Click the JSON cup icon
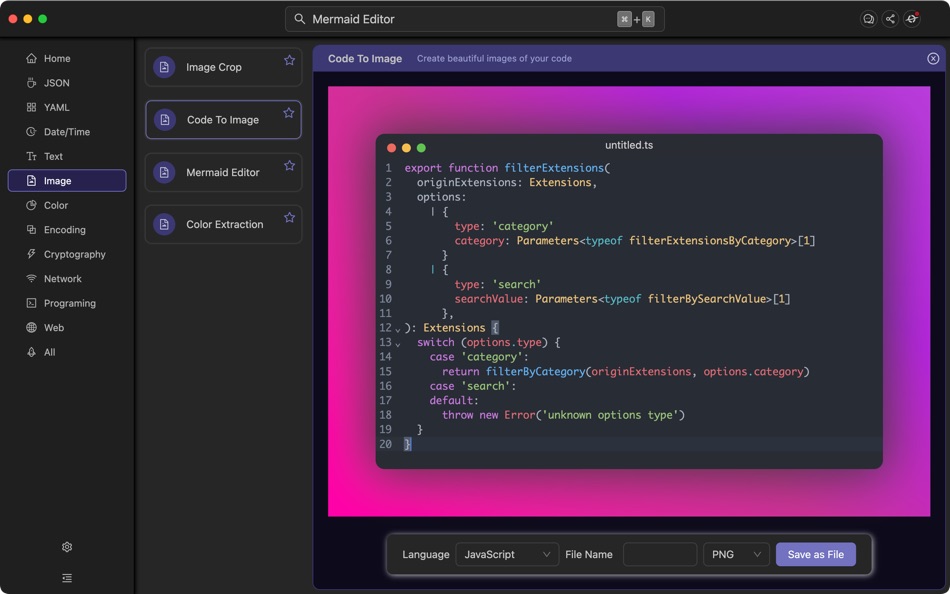Viewport: 950px width, 594px height. click(x=32, y=83)
